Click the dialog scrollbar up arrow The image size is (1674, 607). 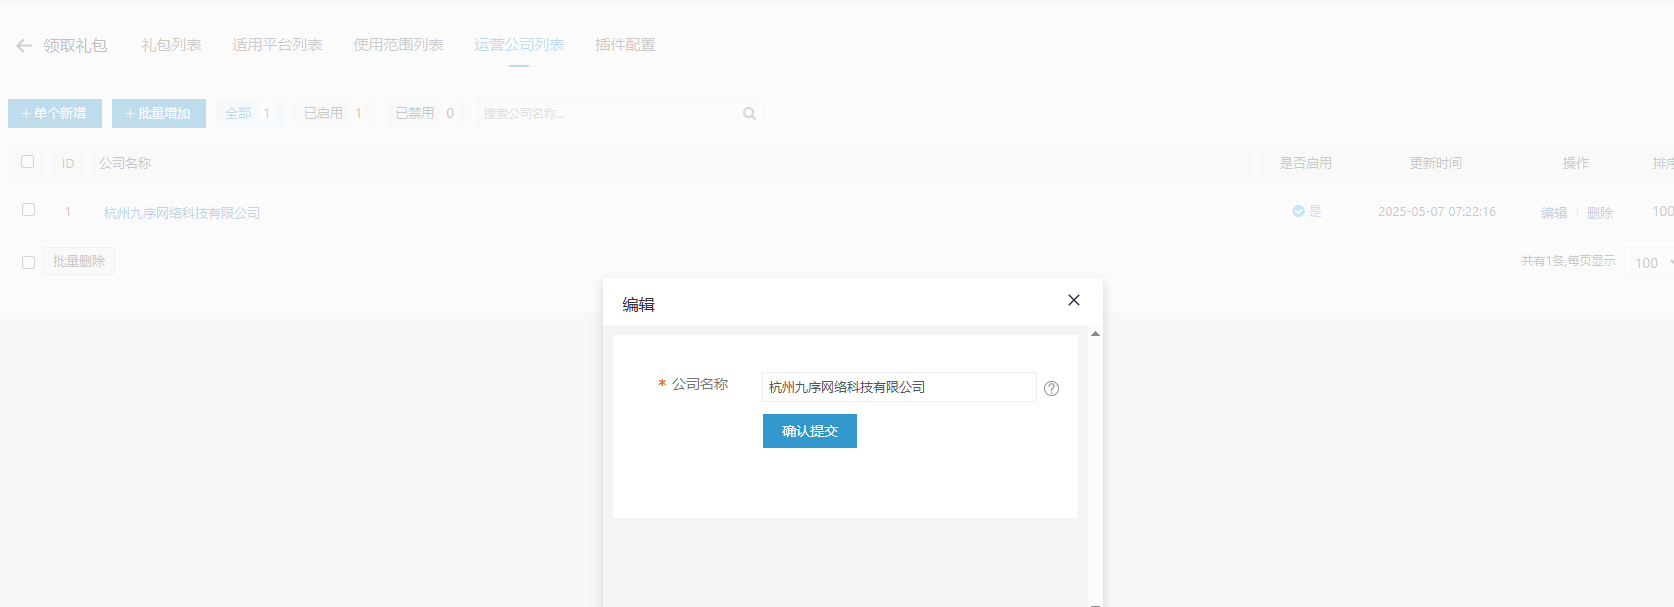(x=1096, y=334)
